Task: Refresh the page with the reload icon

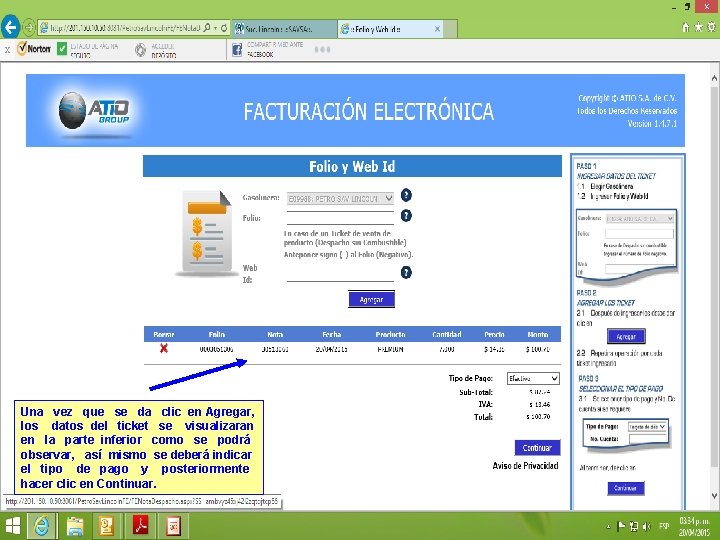Action: [224, 28]
